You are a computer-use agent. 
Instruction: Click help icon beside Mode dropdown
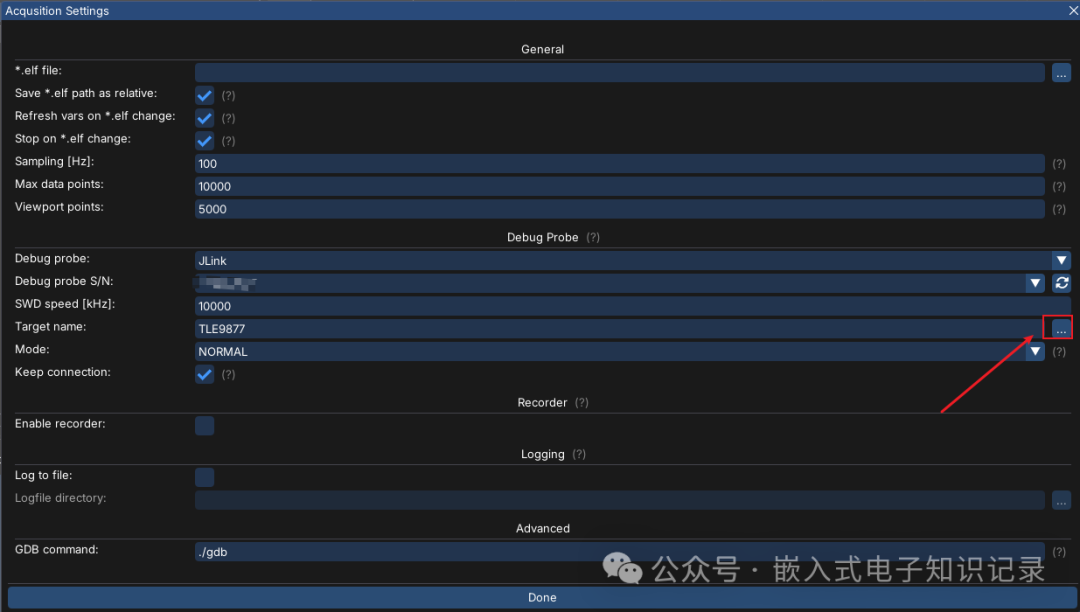tap(1059, 352)
